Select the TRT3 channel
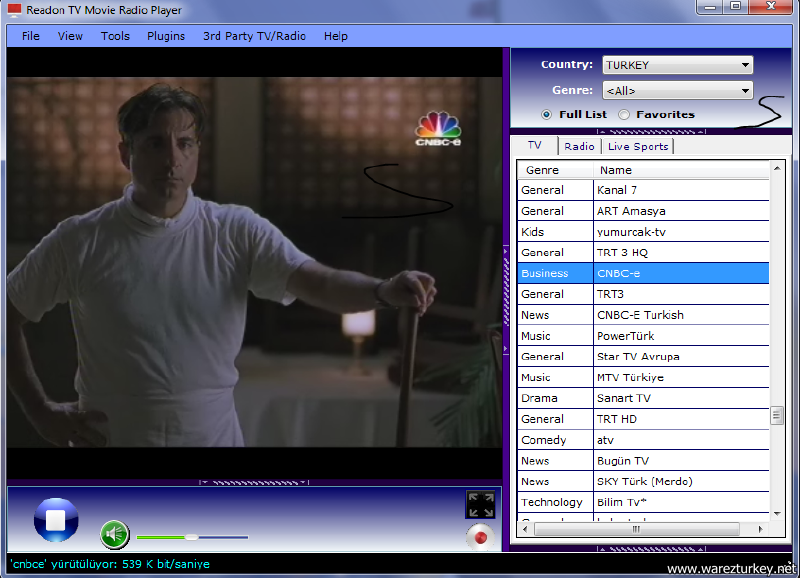The width and height of the screenshot is (800, 578). [x=643, y=294]
